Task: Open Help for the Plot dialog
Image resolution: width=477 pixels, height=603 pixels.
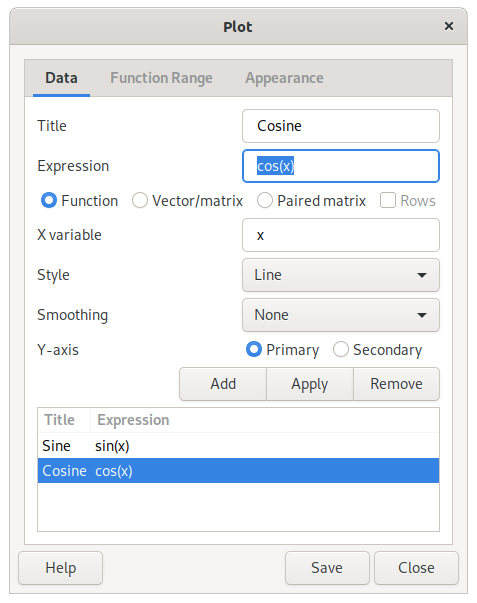Action: [x=60, y=568]
